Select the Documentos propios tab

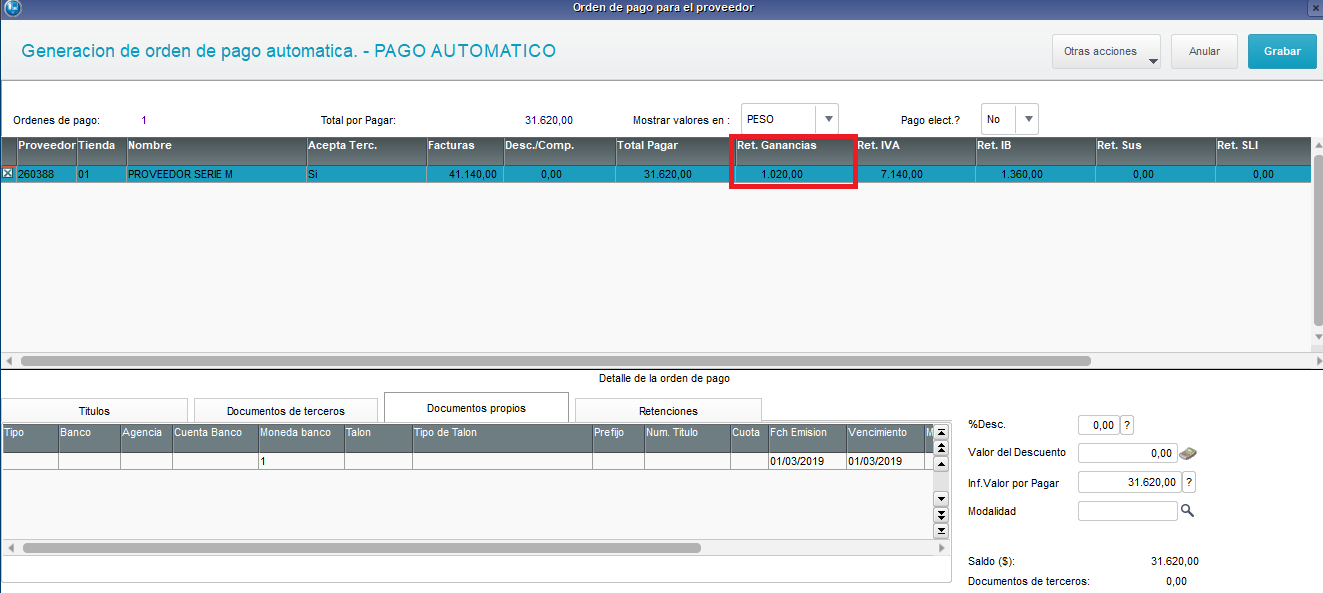tap(476, 408)
